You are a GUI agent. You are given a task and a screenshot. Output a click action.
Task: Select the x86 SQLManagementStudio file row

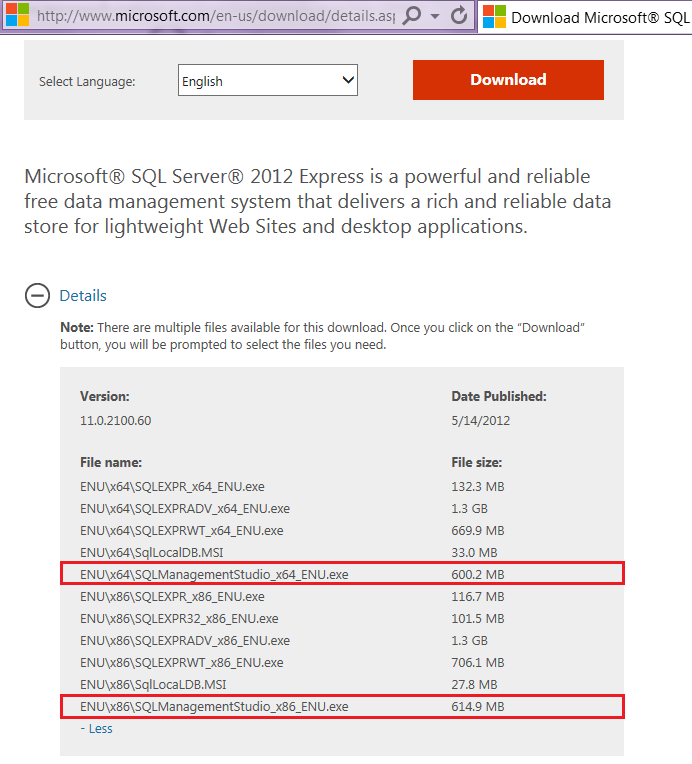click(x=342, y=707)
